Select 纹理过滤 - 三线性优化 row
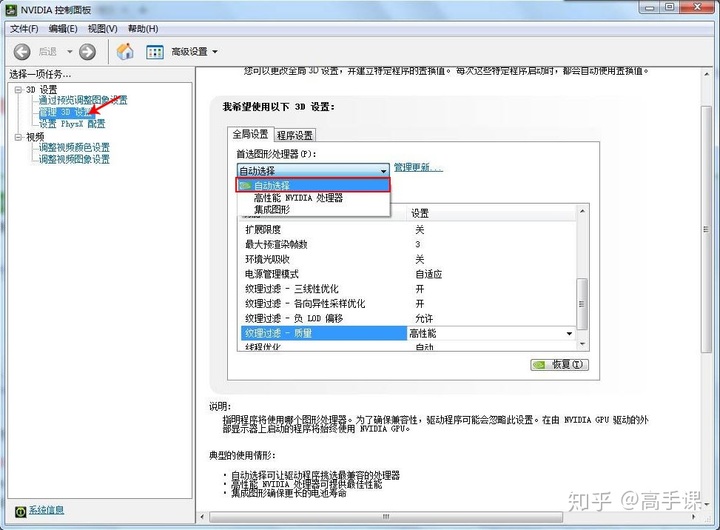 click(408, 289)
